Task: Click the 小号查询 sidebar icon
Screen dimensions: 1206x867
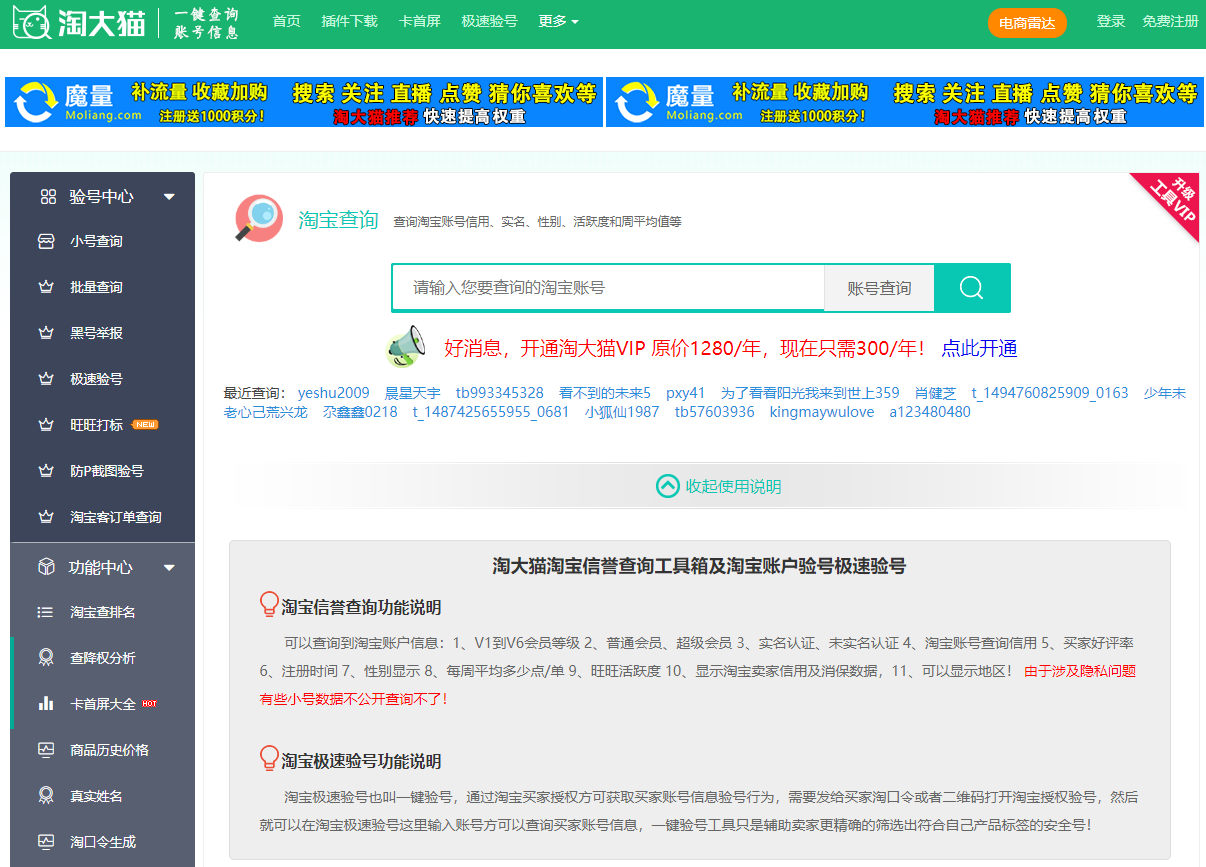Action: tap(45, 241)
